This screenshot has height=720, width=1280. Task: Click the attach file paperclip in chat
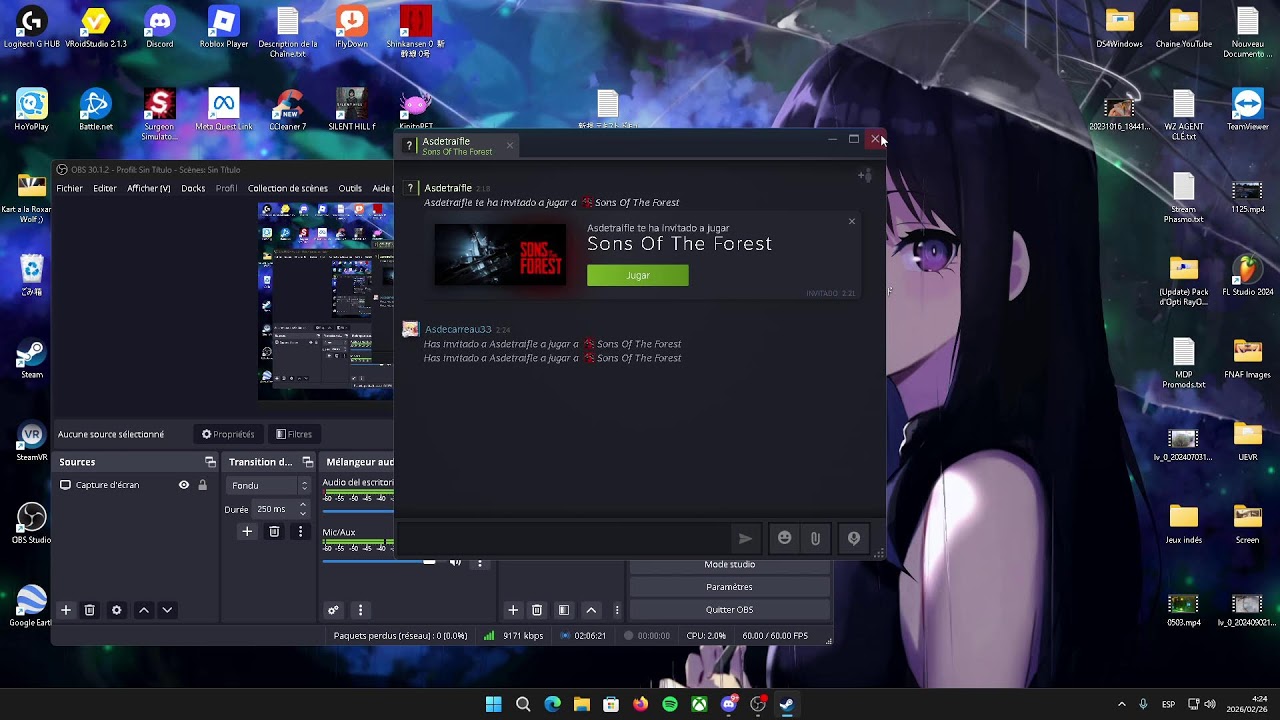pos(815,538)
